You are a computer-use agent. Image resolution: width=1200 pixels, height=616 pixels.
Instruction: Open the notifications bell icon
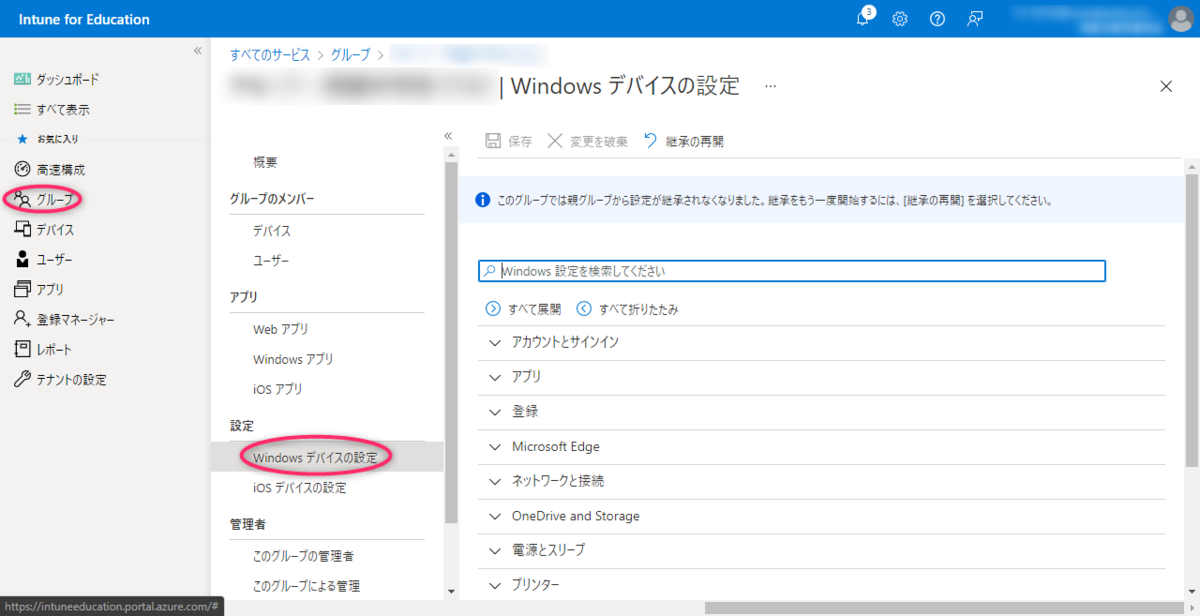[864, 19]
